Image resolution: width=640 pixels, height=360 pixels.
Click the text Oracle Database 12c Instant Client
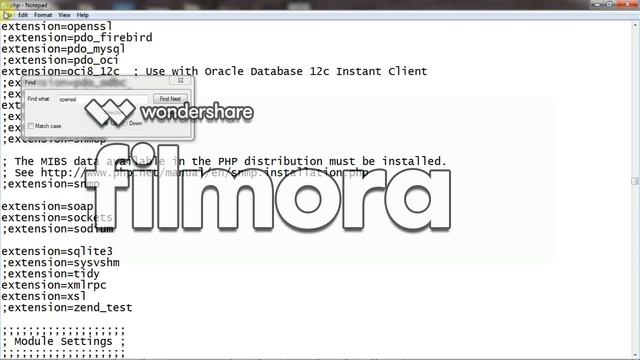316,71
